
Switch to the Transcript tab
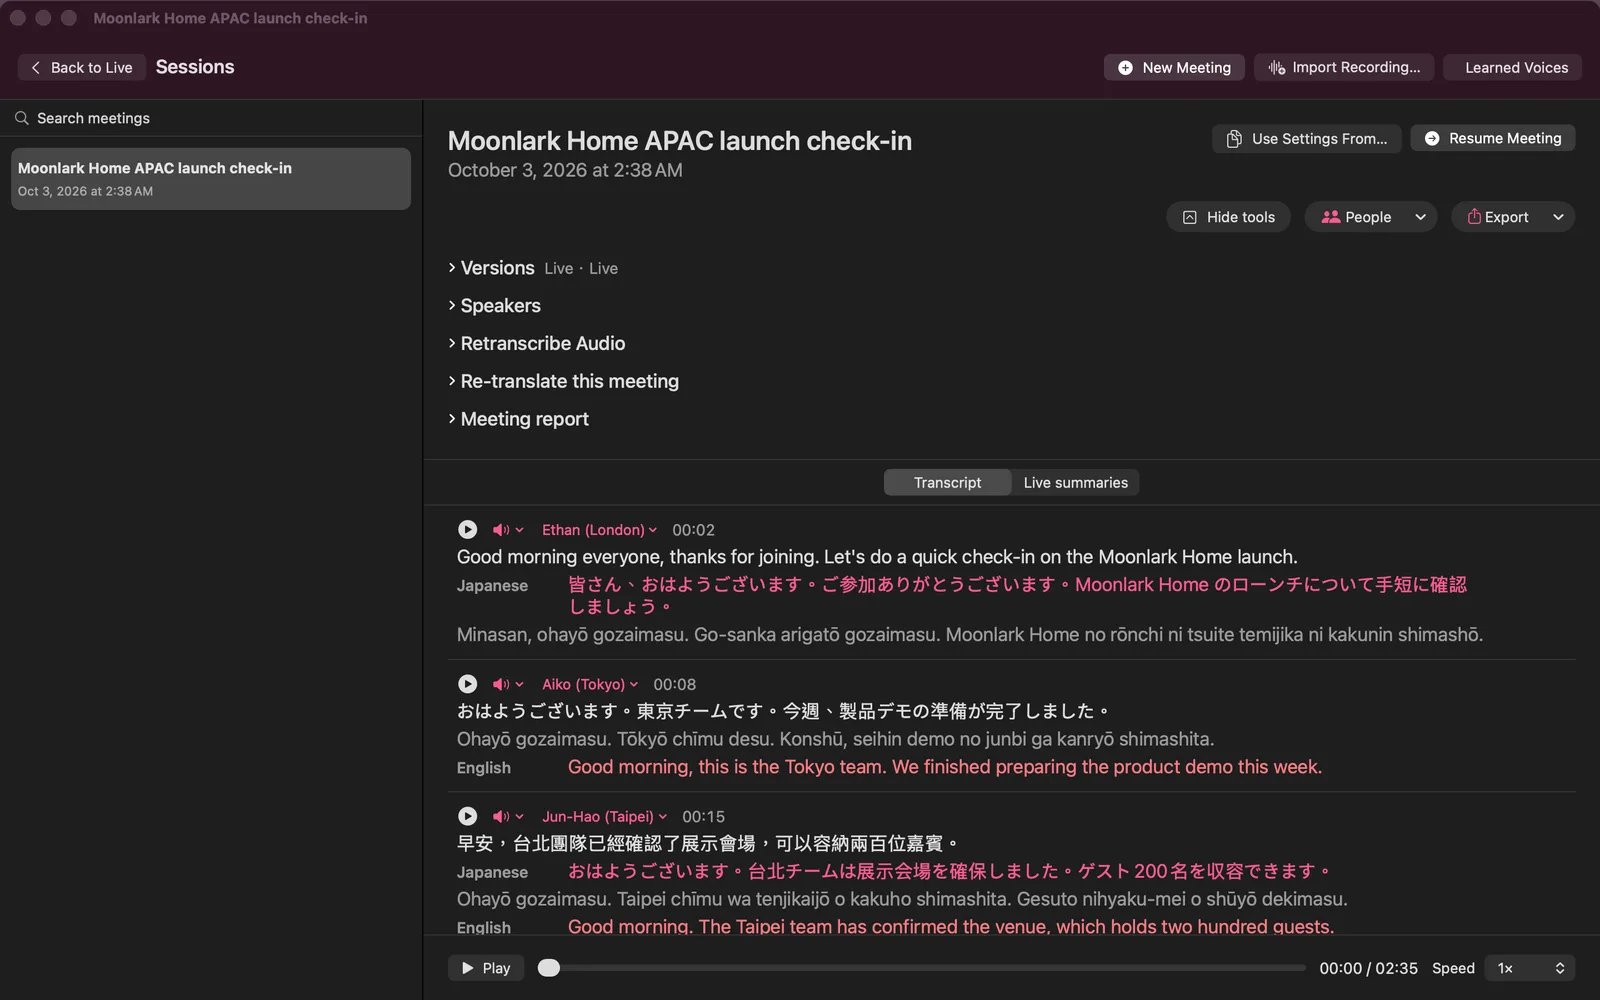(x=947, y=482)
